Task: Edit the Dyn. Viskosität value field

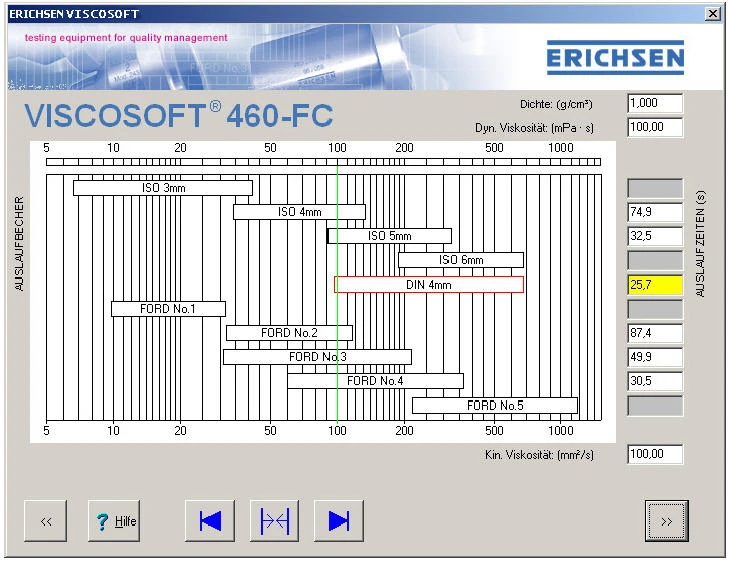Action: (654, 127)
